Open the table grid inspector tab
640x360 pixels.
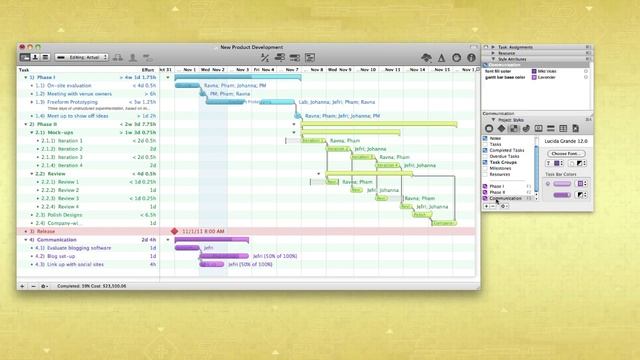coord(563,129)
